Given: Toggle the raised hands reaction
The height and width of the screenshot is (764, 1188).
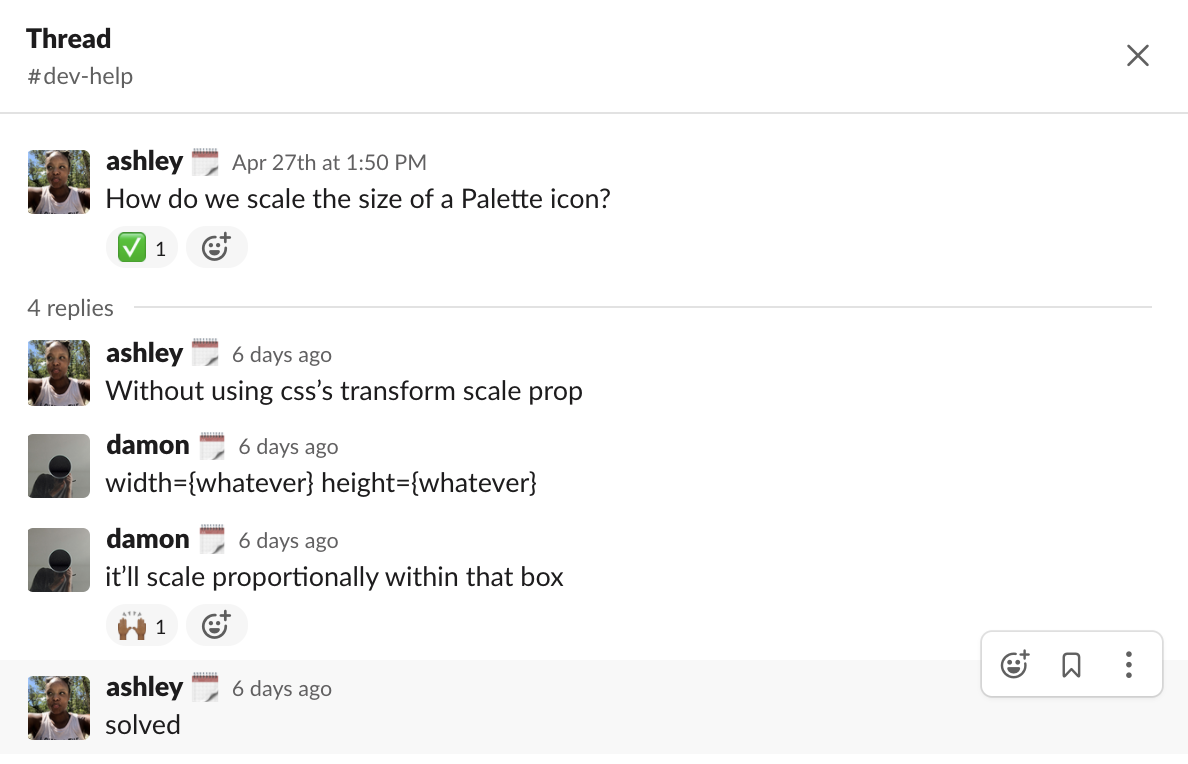Looking at the screenshot, I should [x=142, y=626].
